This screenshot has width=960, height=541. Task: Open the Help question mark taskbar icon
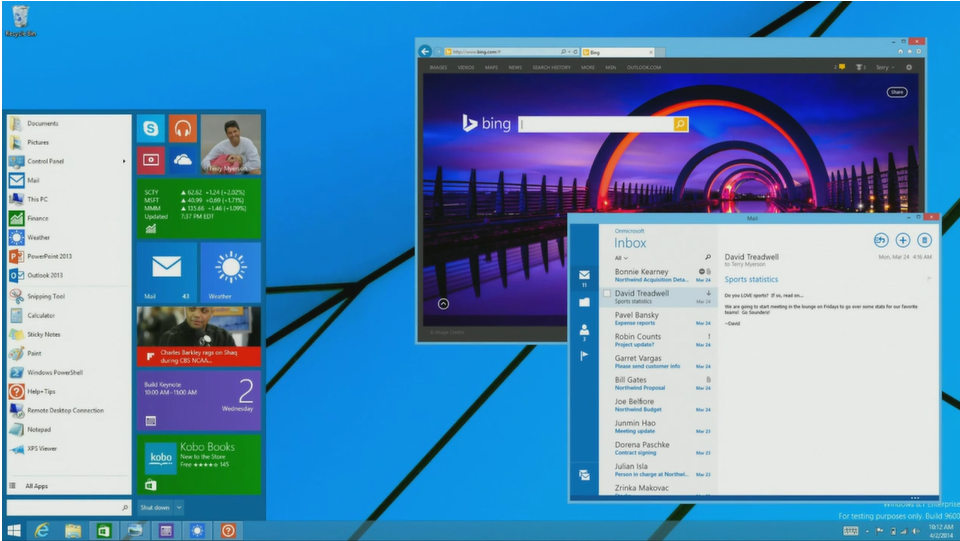click(x=228, y=531)
